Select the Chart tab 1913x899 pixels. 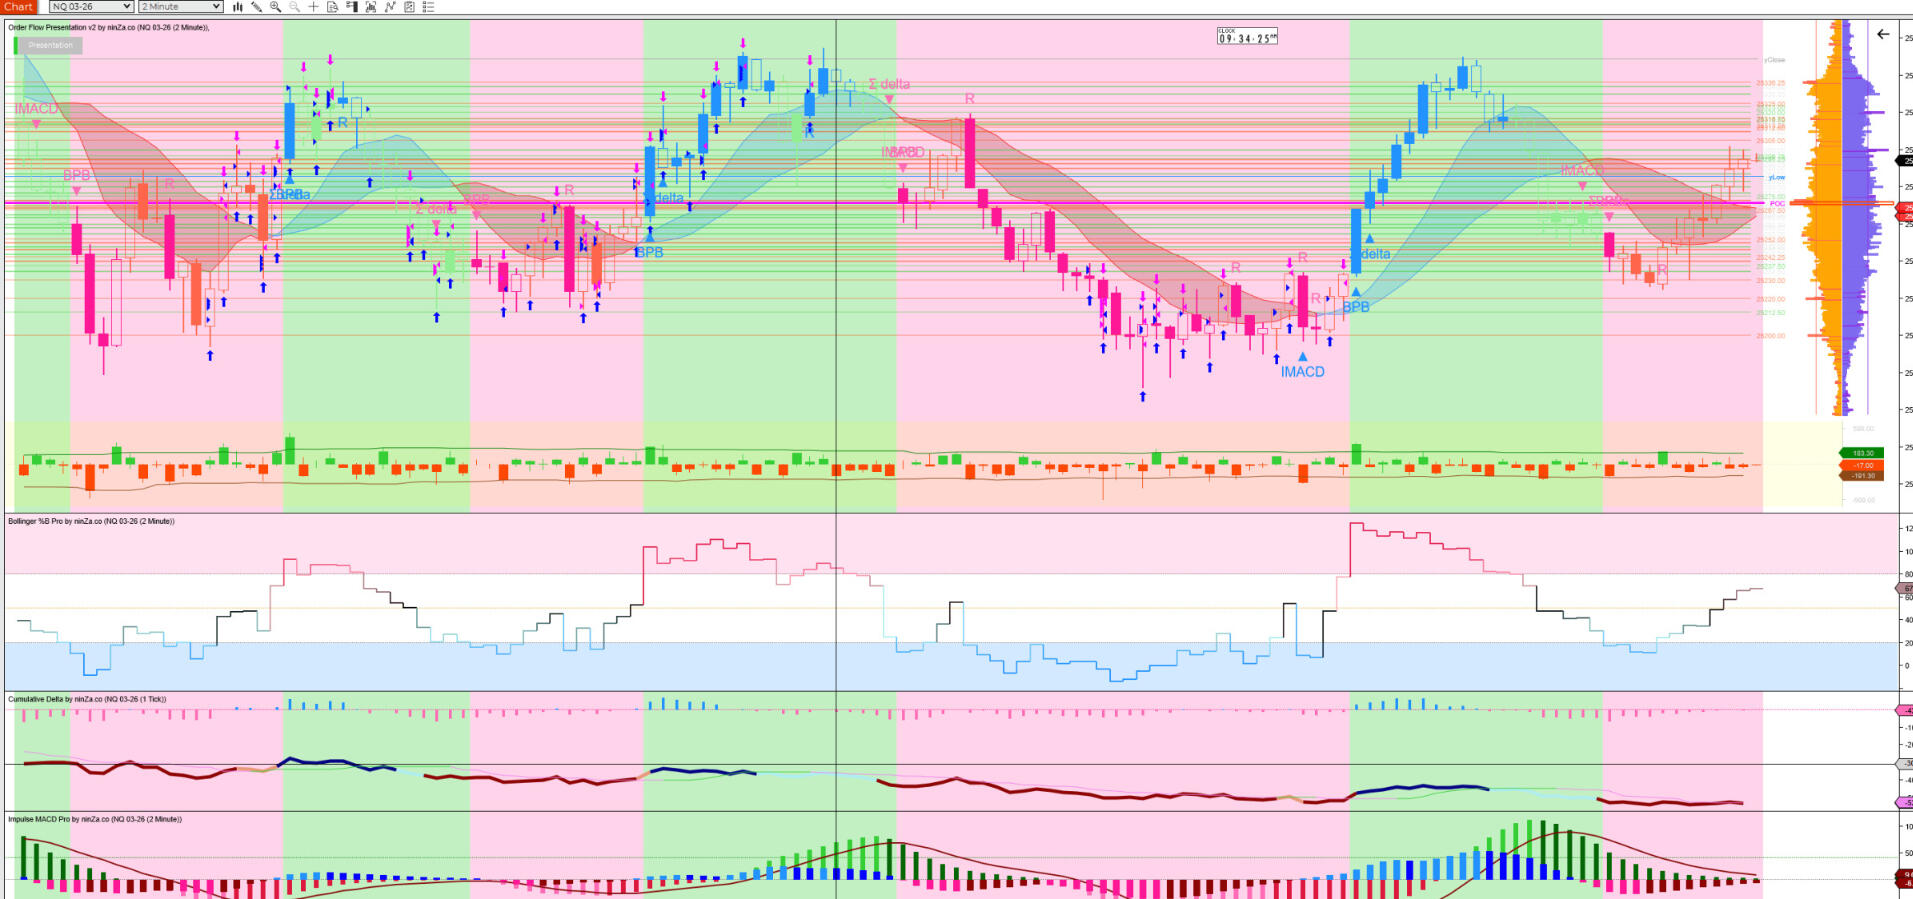18,7
